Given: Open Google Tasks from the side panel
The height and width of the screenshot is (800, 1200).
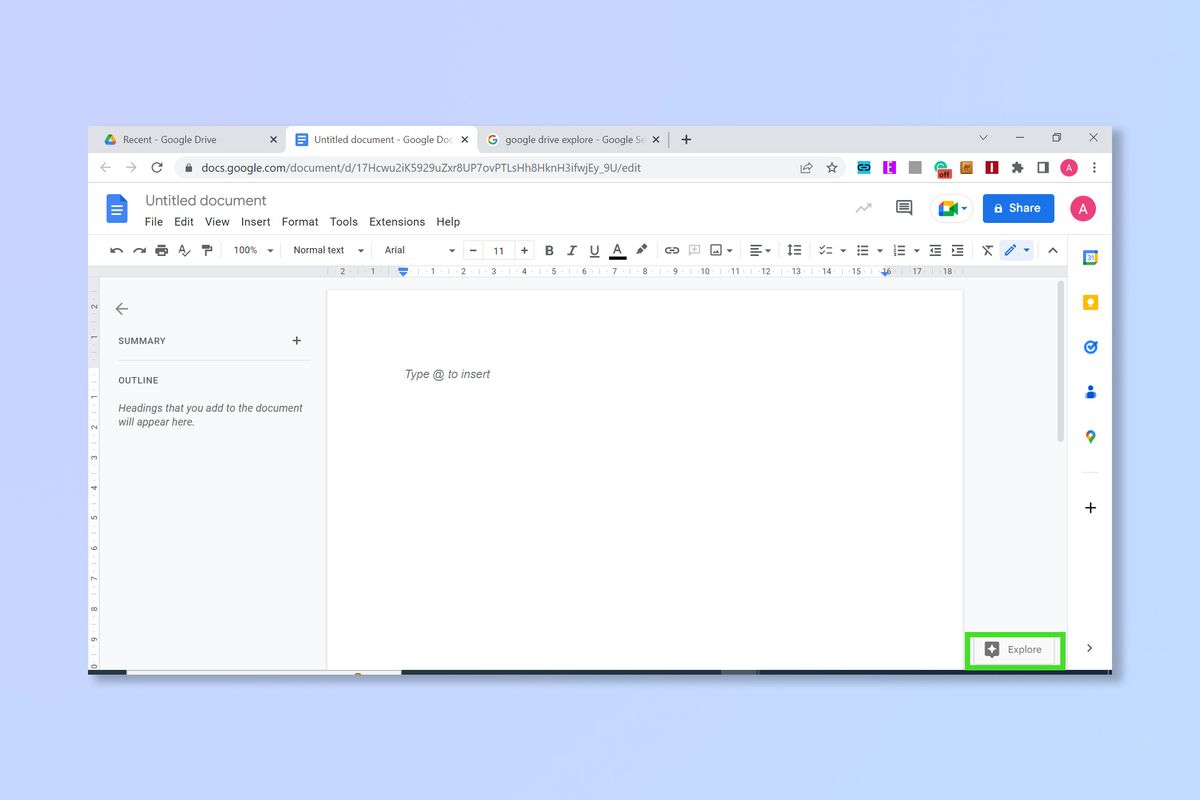Looking at the screenshot, I should (1089, 346).
